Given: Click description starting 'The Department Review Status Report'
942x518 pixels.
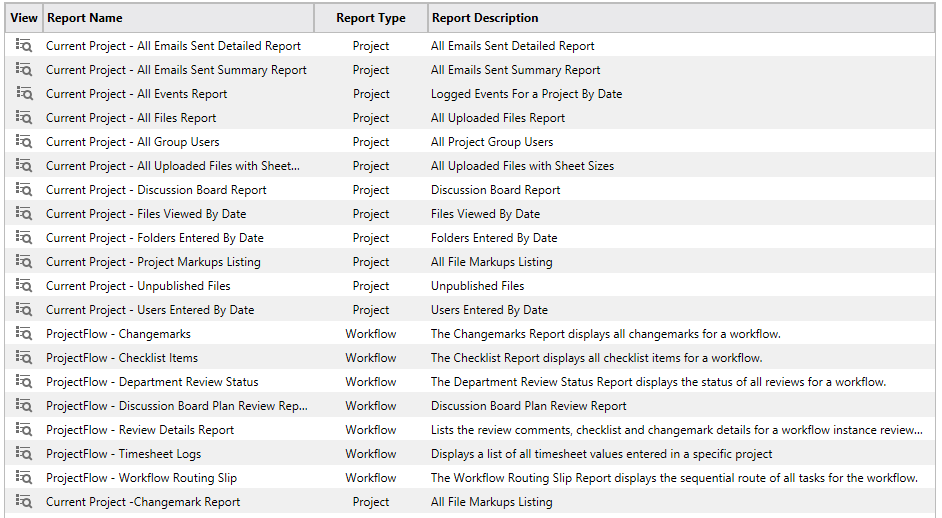Looking at the screenshot, I should click(658, 383).
